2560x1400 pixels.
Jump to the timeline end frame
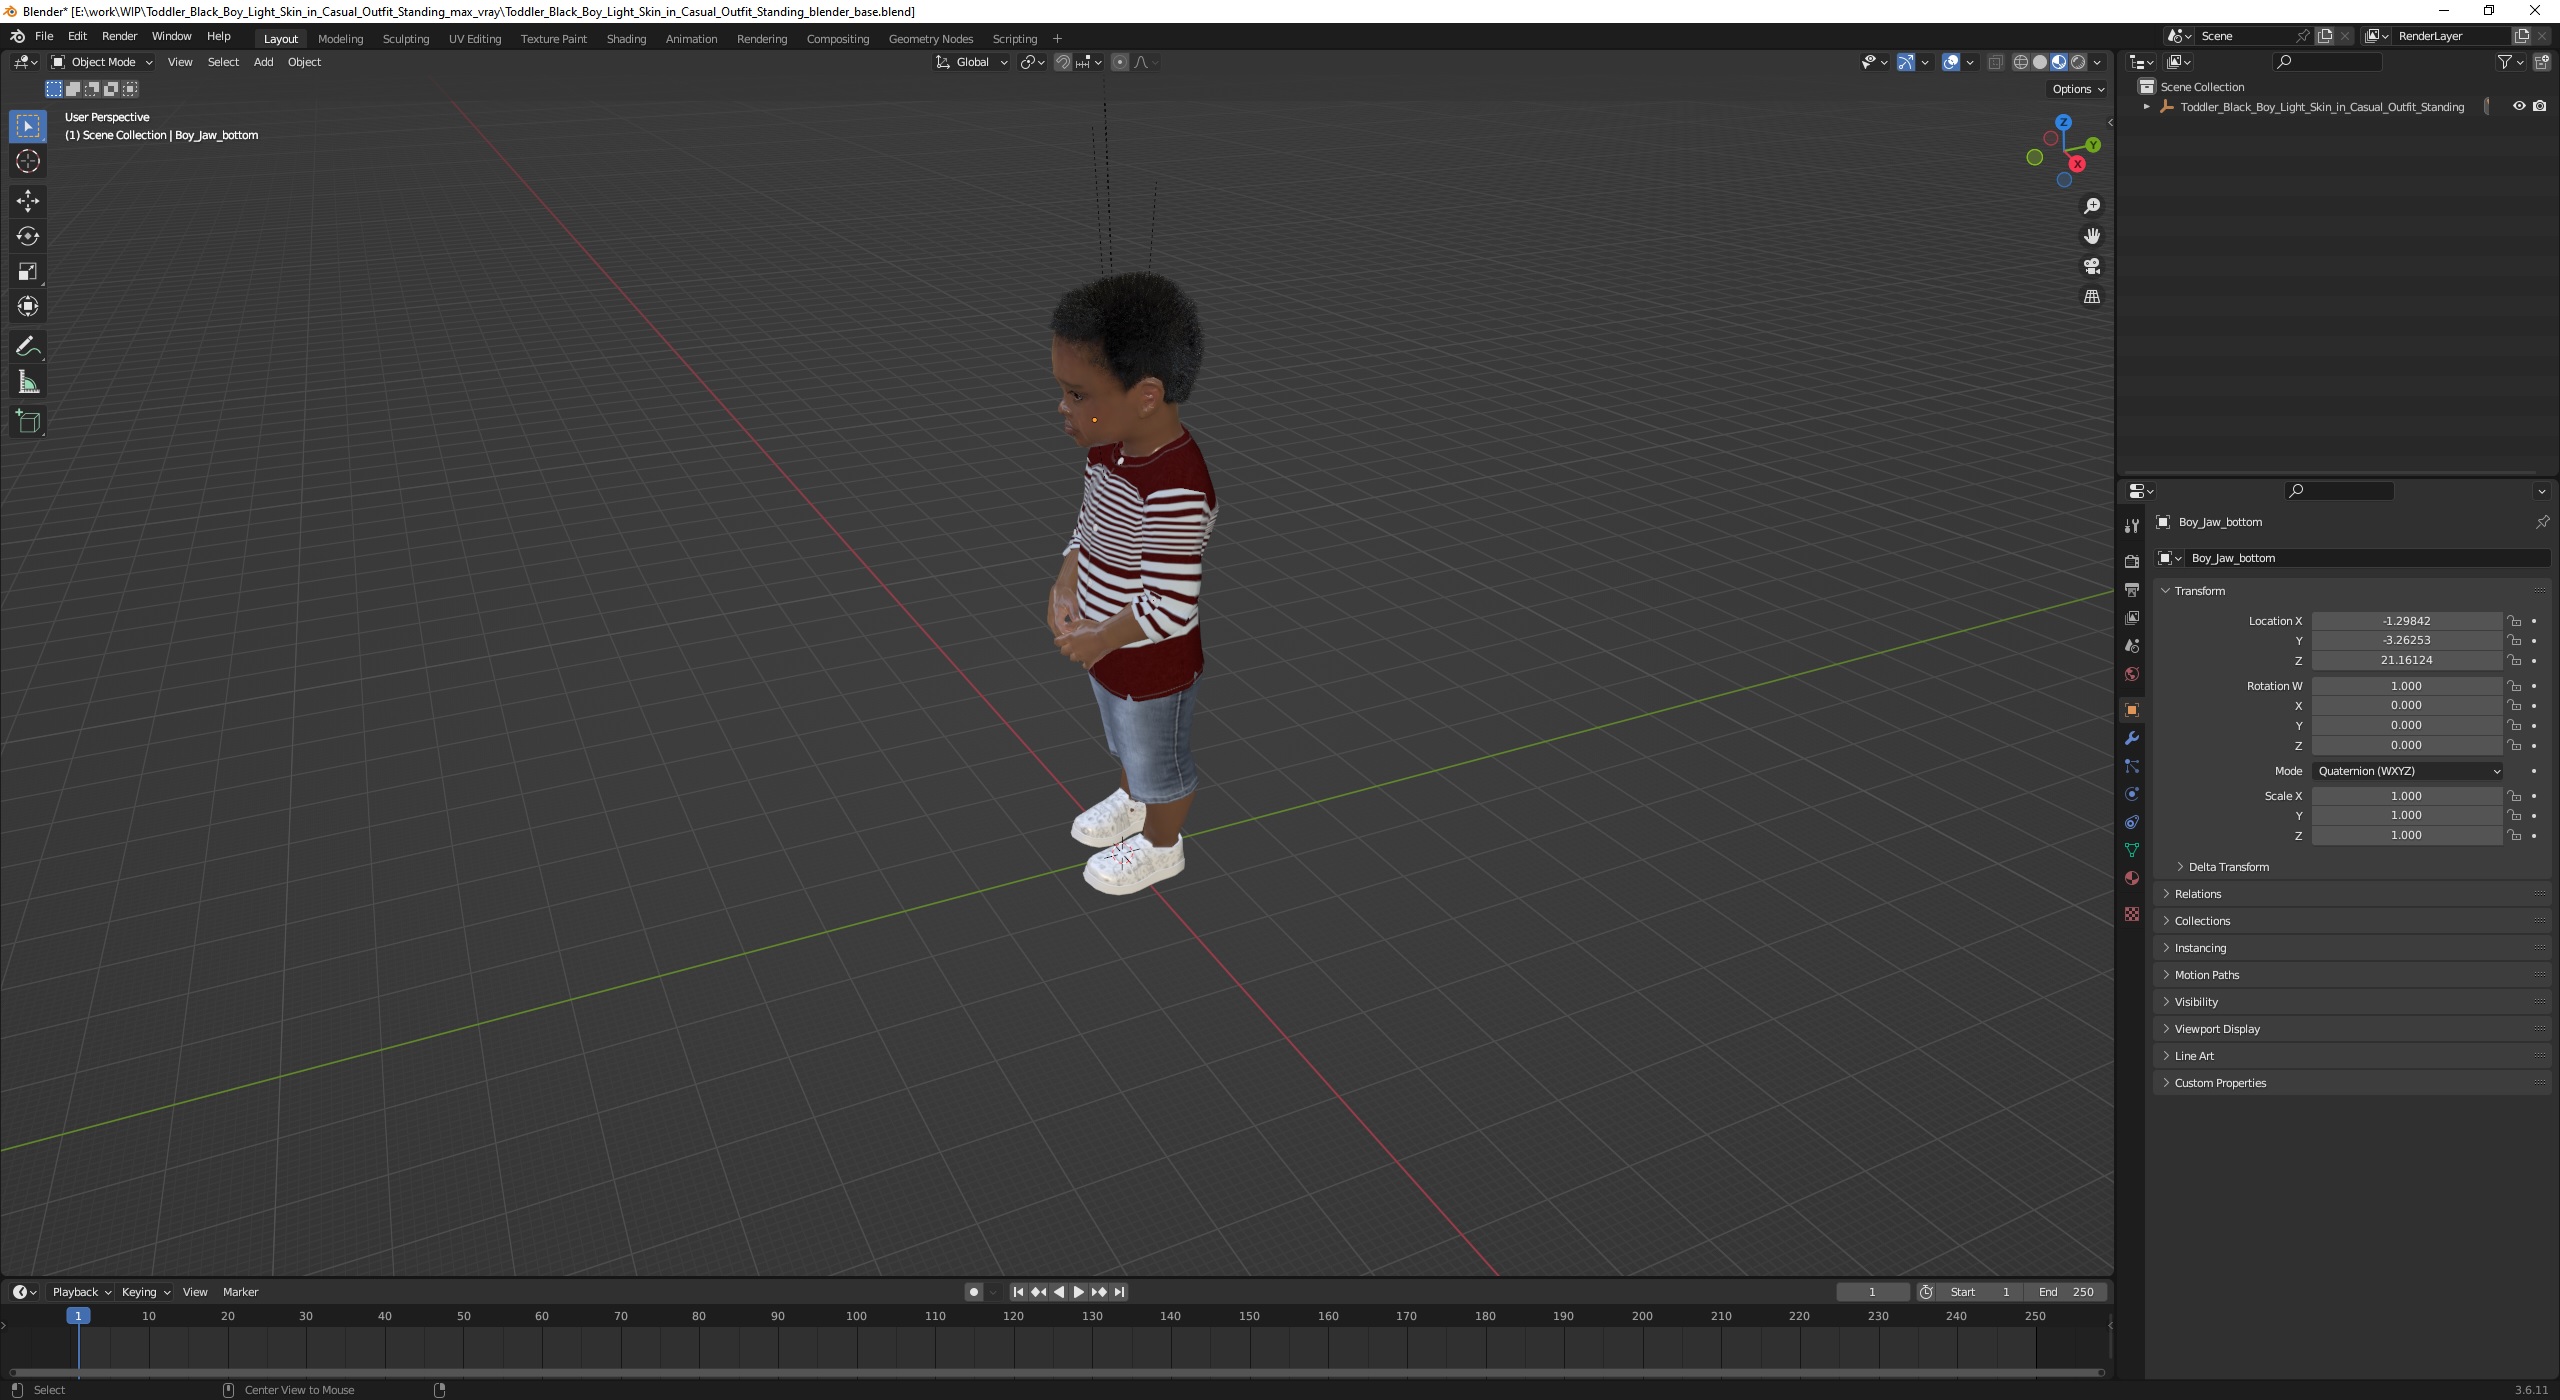click(1120, 1292)
